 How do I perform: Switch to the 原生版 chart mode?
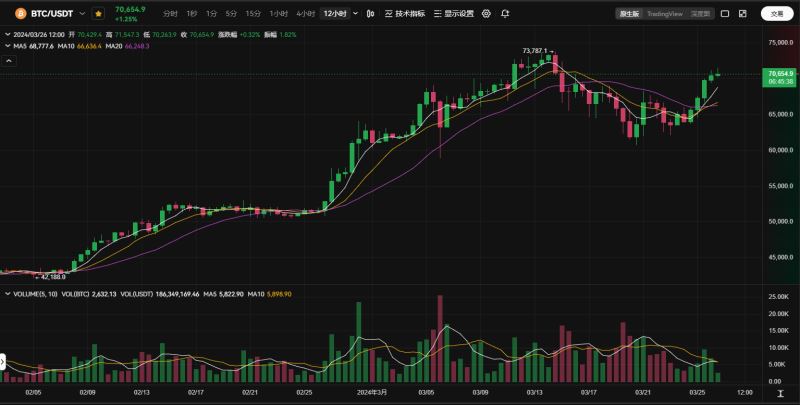click(629, 14)
